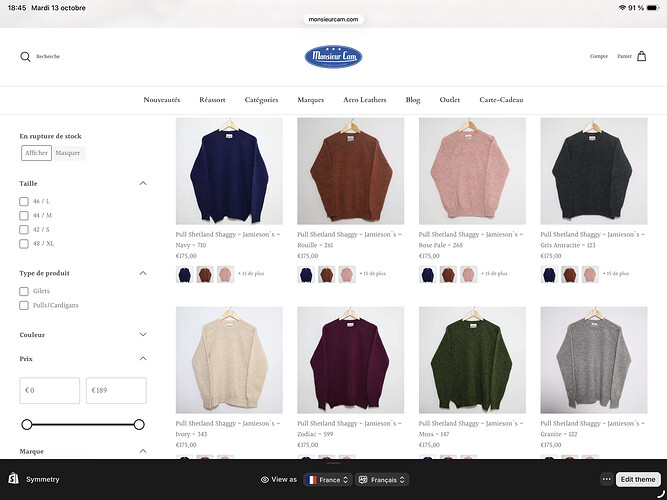
Task: Go to the Réassort menu item
Action: [212, 100]
